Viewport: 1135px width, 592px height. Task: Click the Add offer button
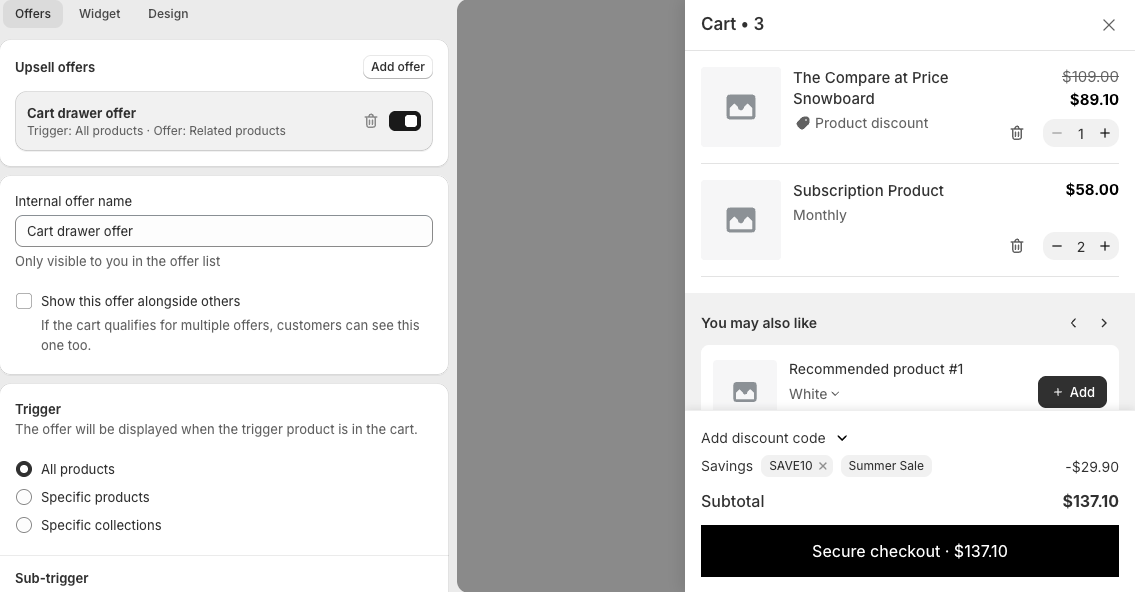tap(397, 67)
